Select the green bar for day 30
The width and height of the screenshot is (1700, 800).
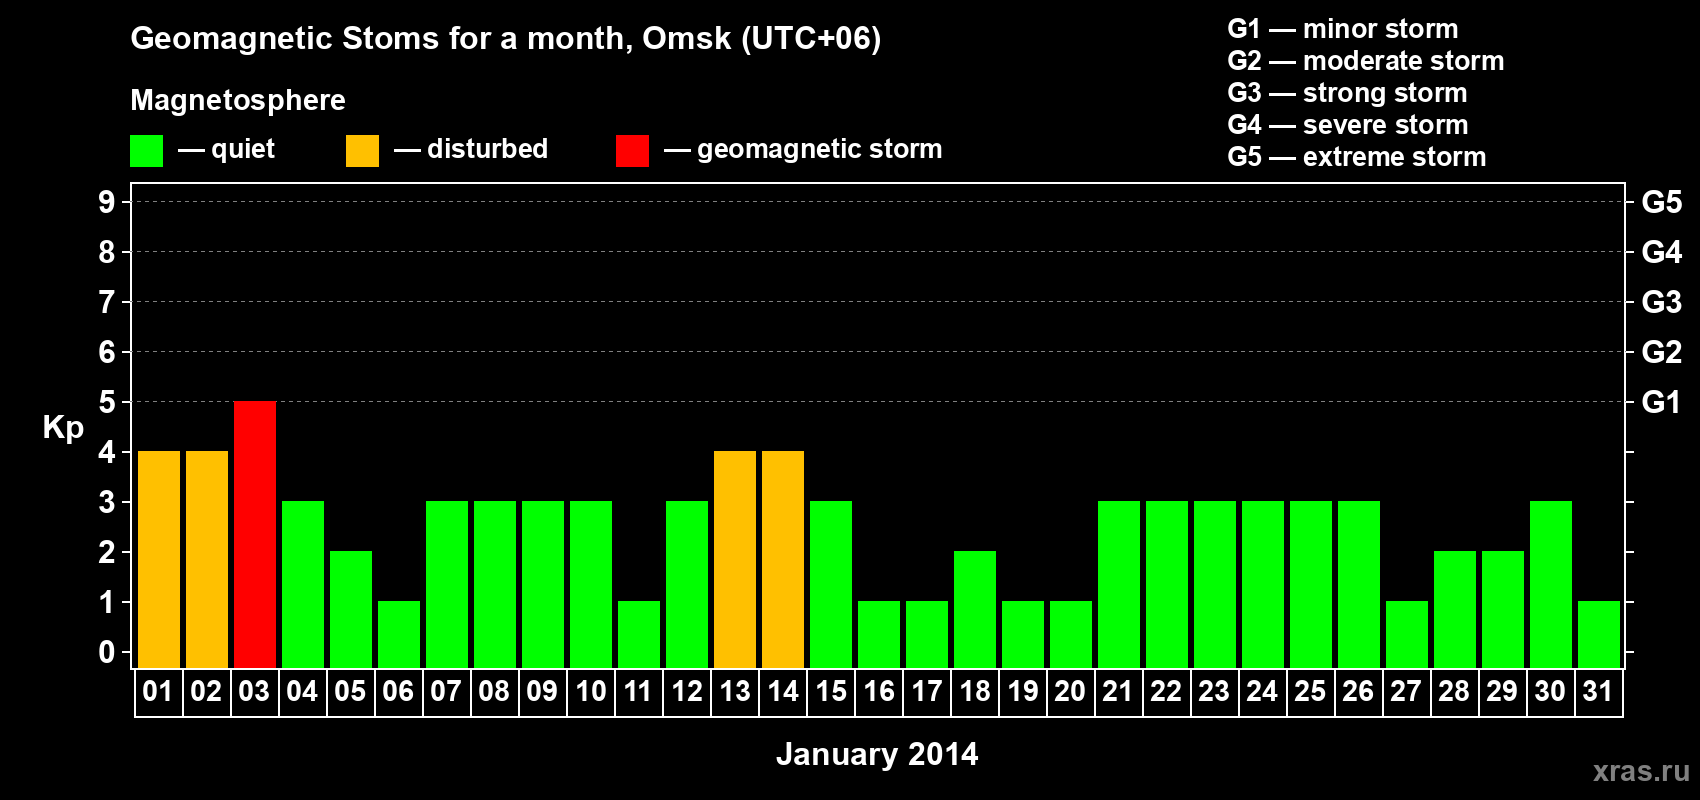click(x=1551, y=585)
